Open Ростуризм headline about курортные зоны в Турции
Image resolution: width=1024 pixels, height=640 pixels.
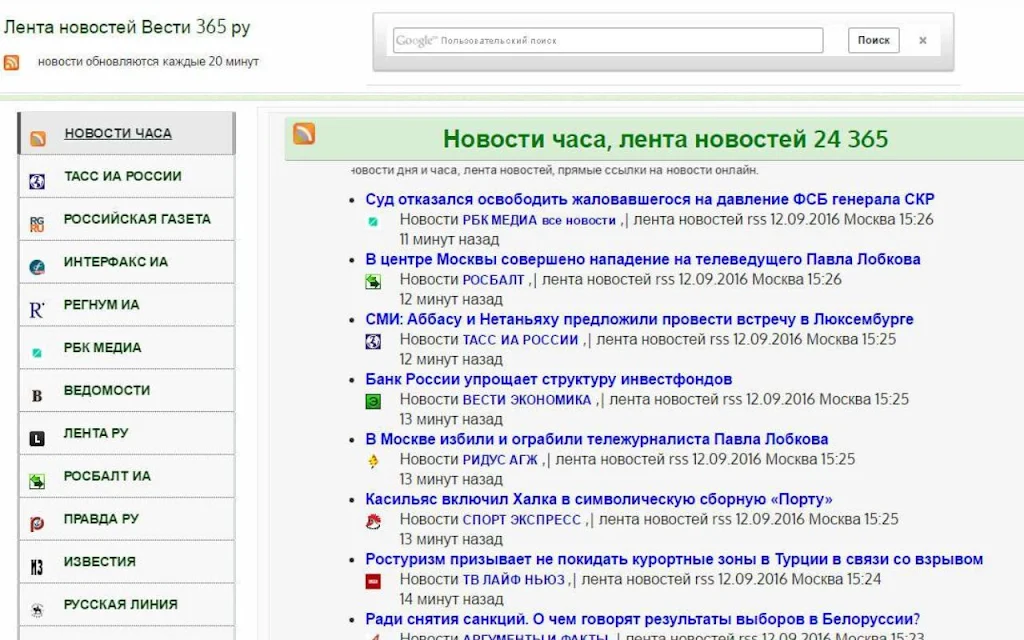click(x=674, y=560)
